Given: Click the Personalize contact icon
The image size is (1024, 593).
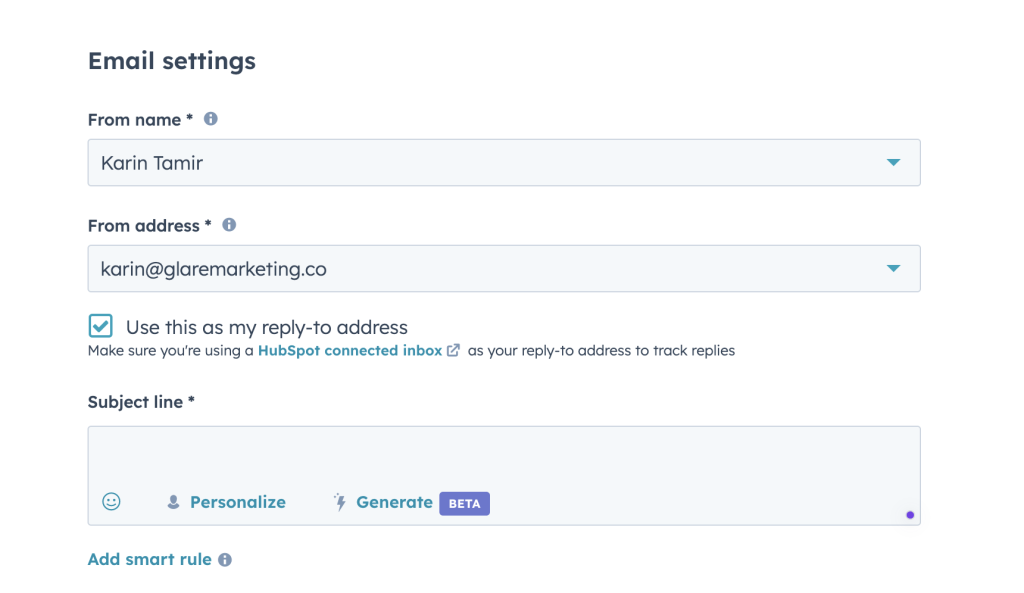Looking at the screenshot, I should click(174, 502).
